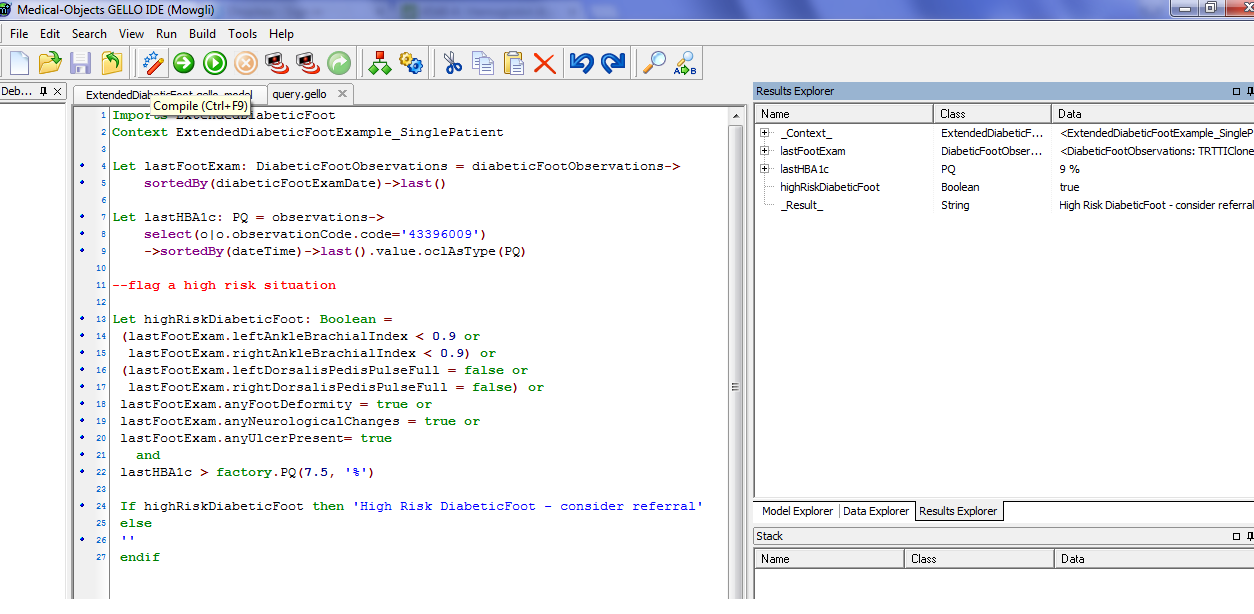Open the Help menu
Viewport: 1254px width, 614px height.
pos(281,34)
